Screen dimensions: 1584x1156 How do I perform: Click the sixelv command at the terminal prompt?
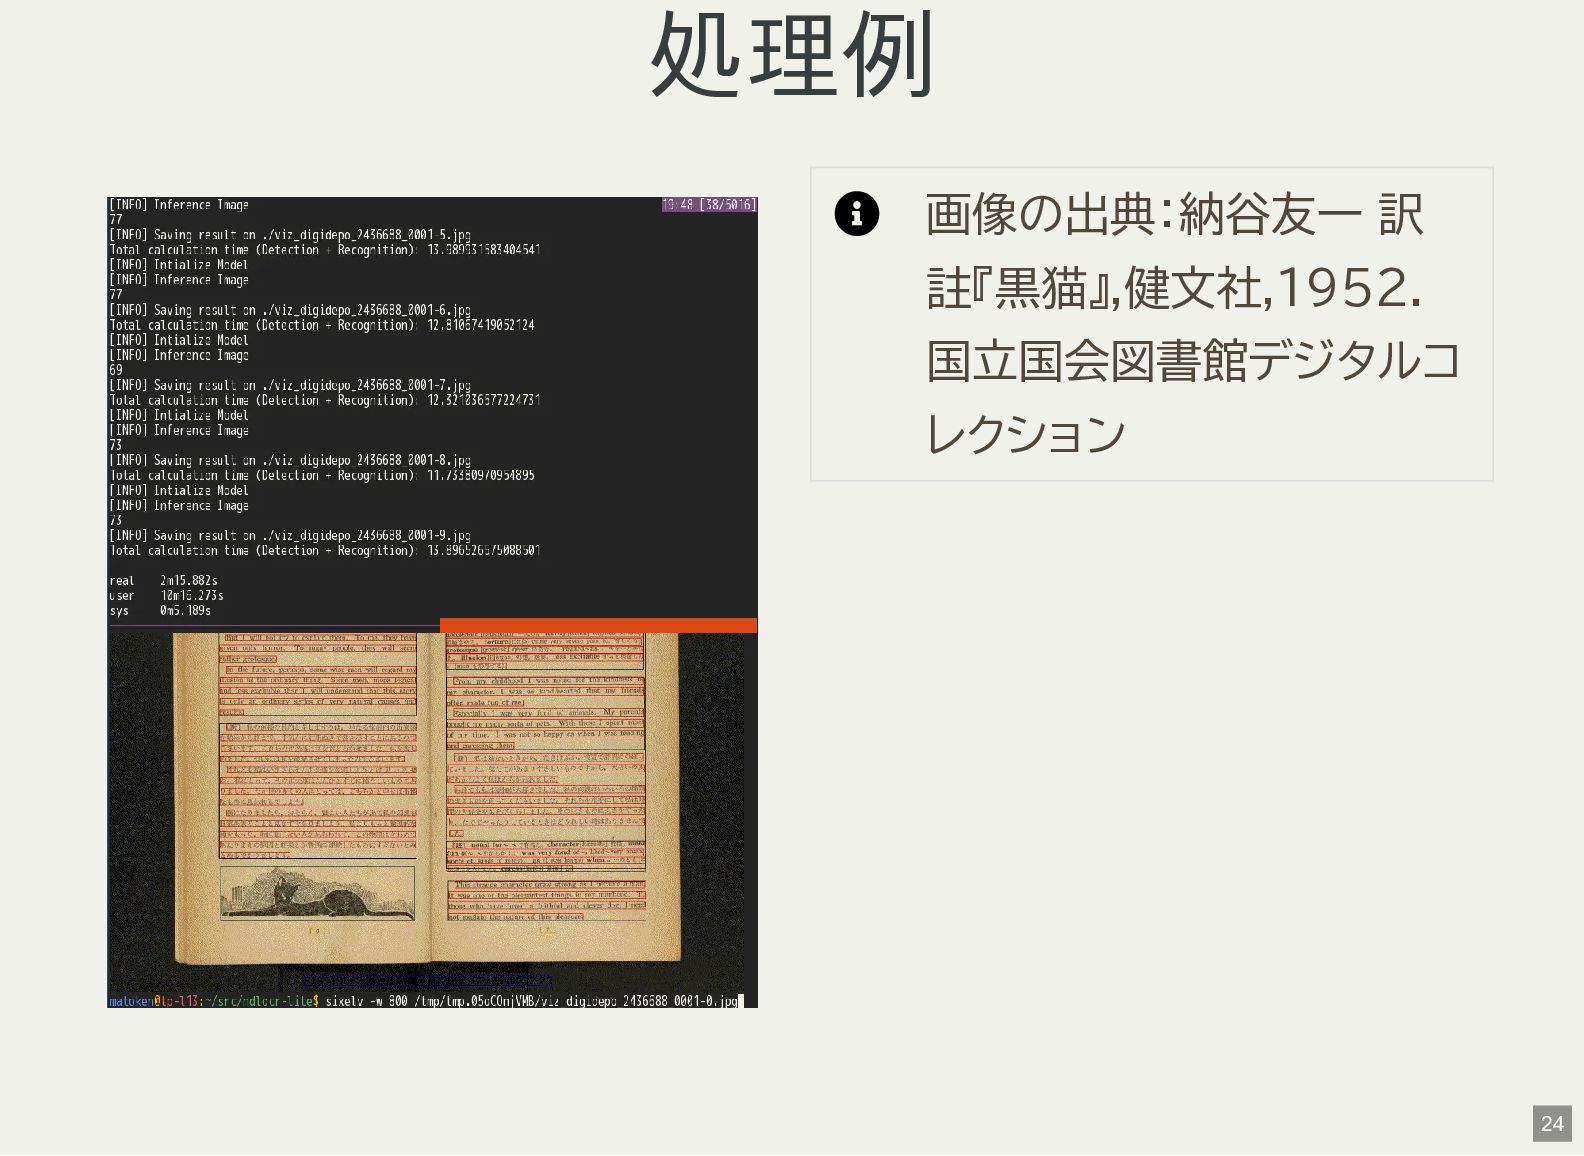click(533, 1001)
